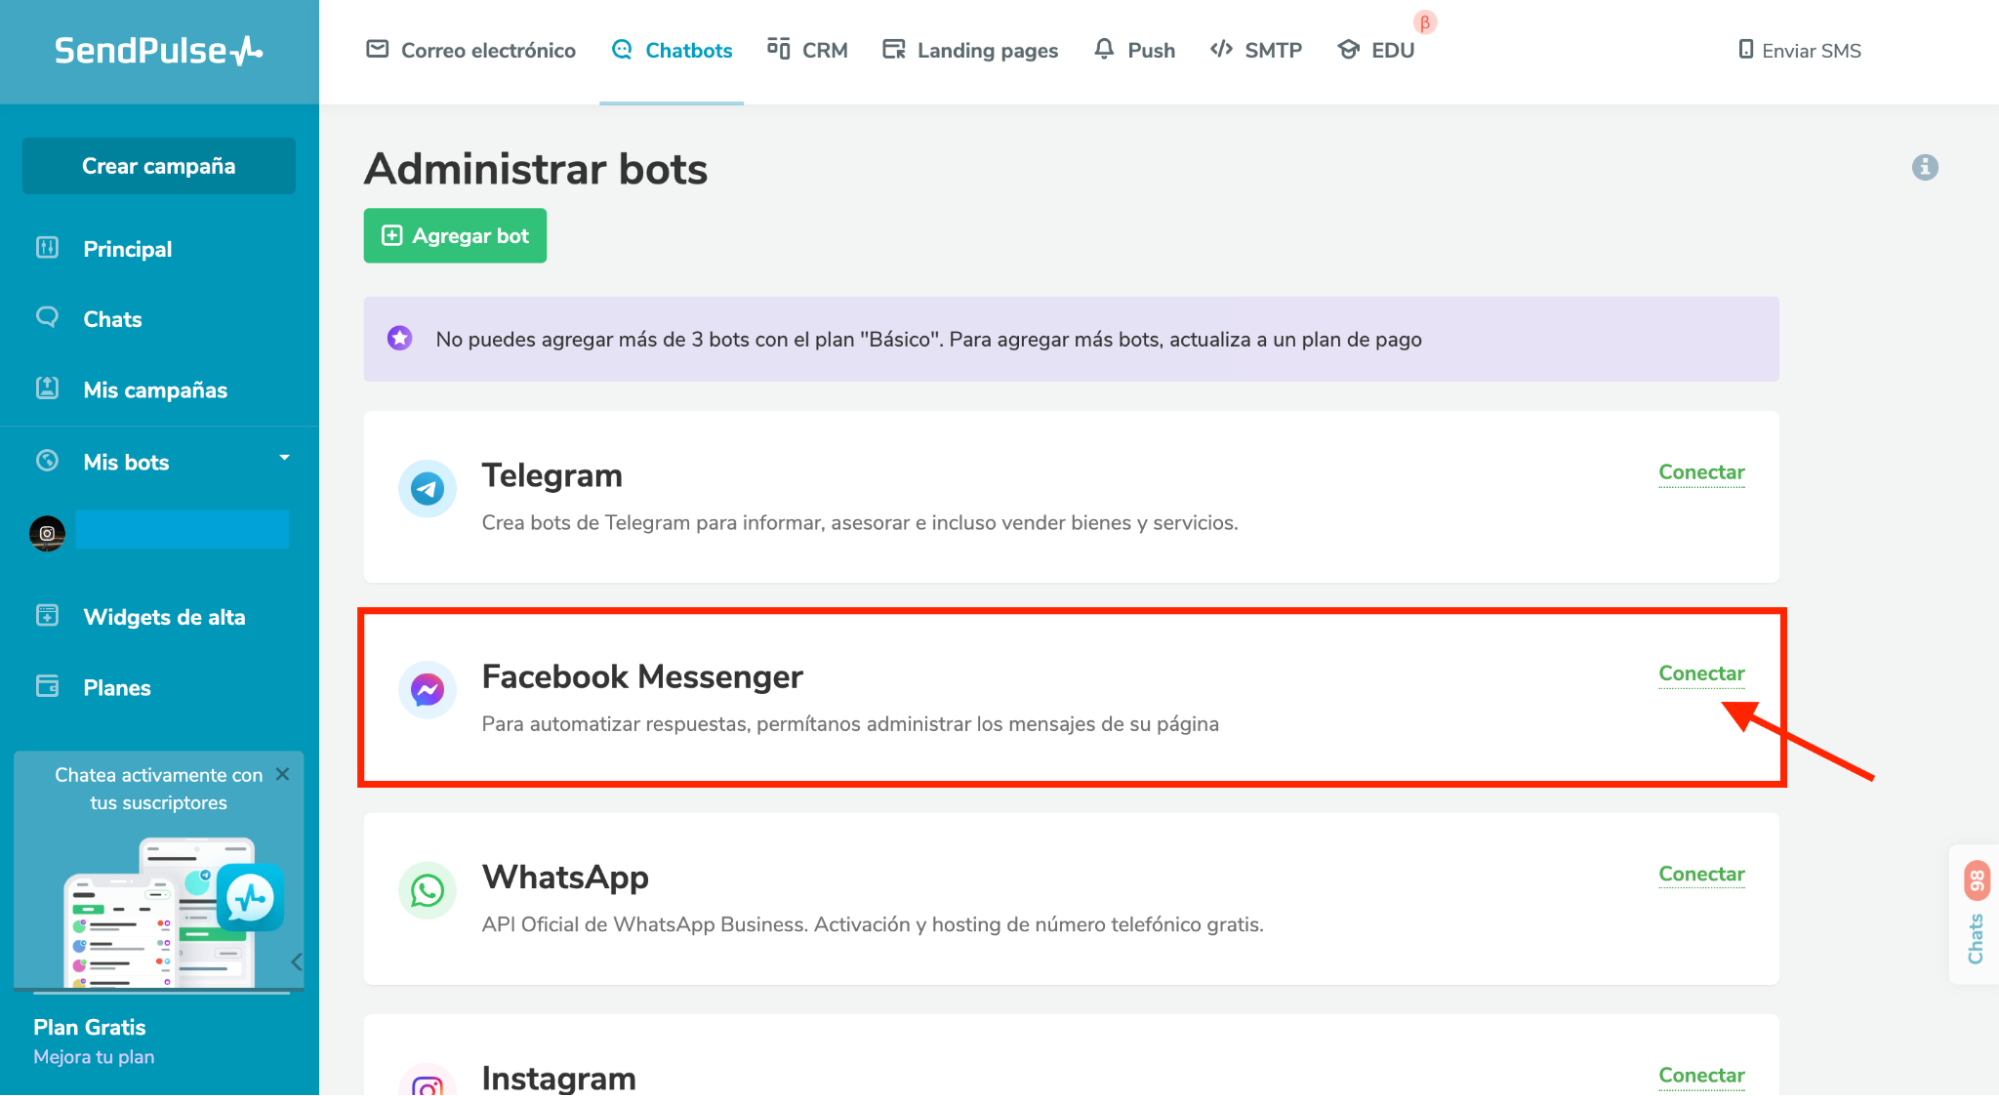Click the Telegram heading
1999x1096 pixels.
pos(552,476)
